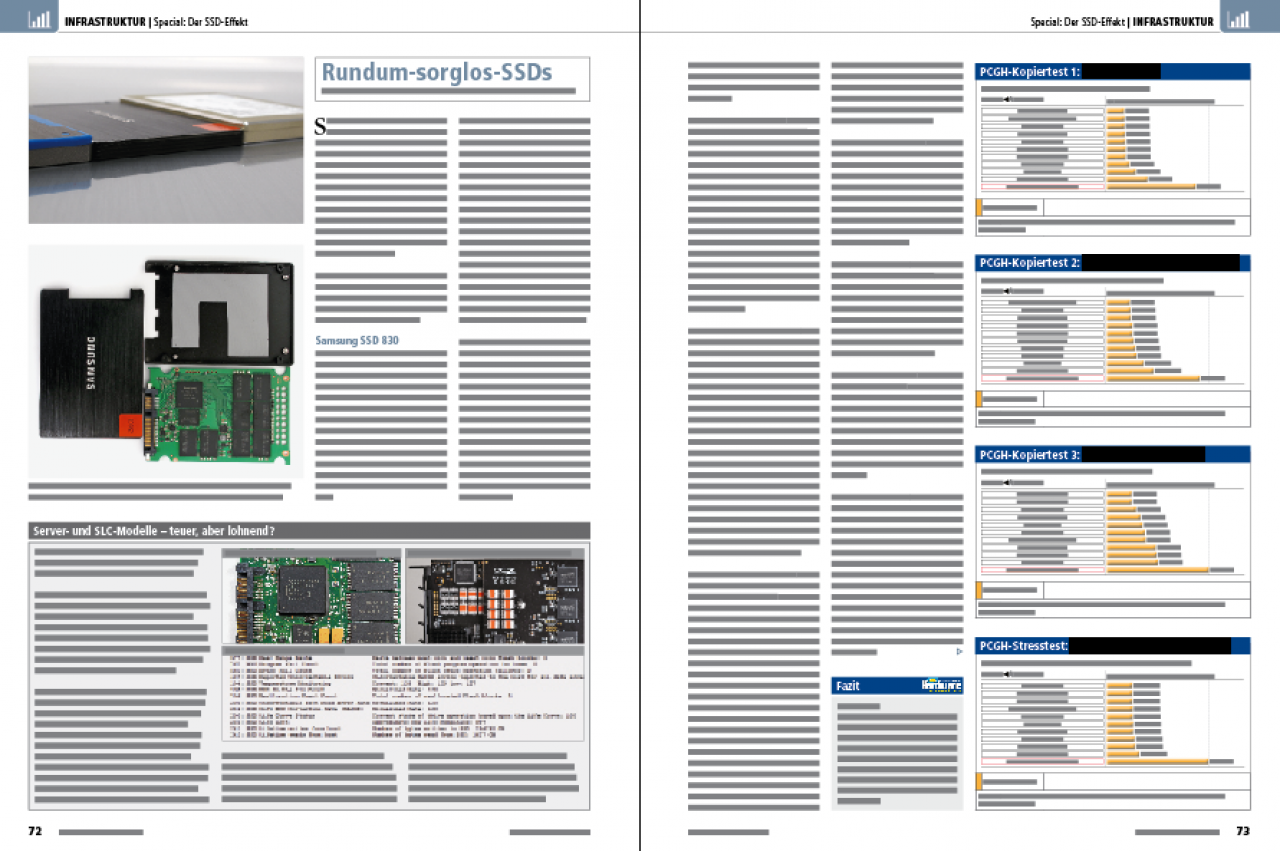Image resolution: width=1280 pixels, height=851 pixels.
Task: Click the 'Fazit' box heading
Action: tap(849, 686)
